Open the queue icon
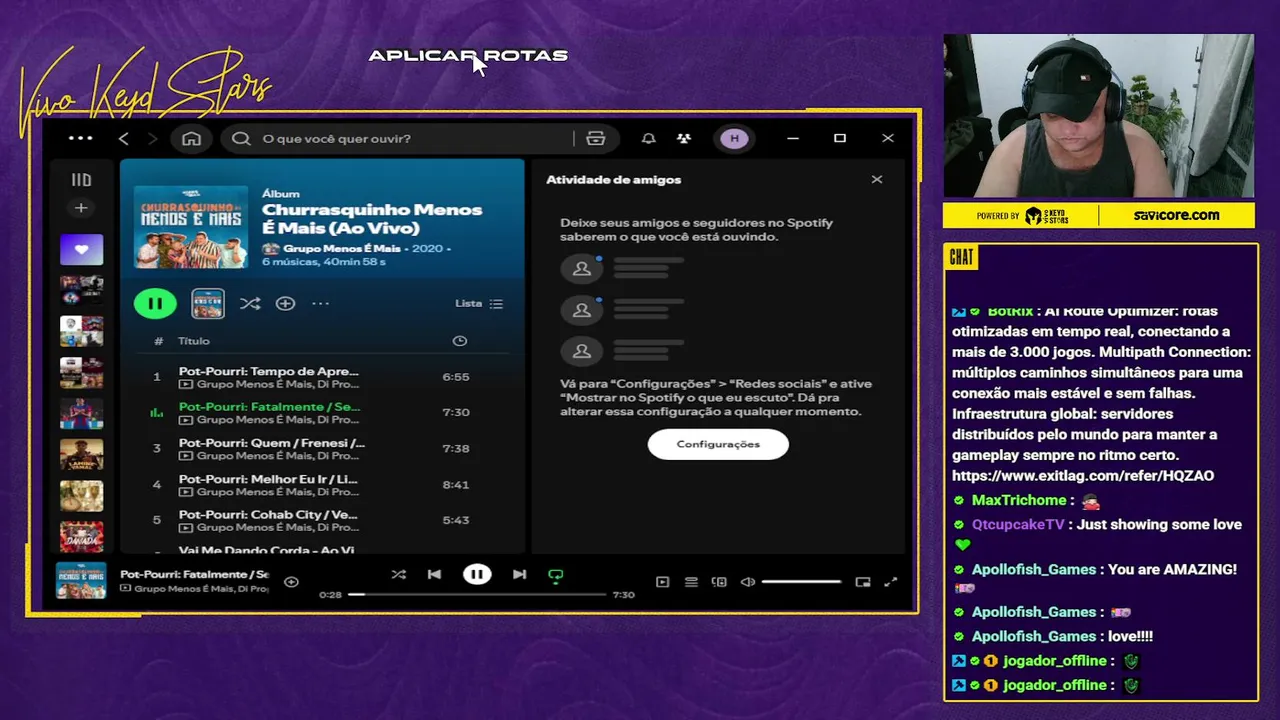This screenshot has height=720, width=1280. pos(691,582)
